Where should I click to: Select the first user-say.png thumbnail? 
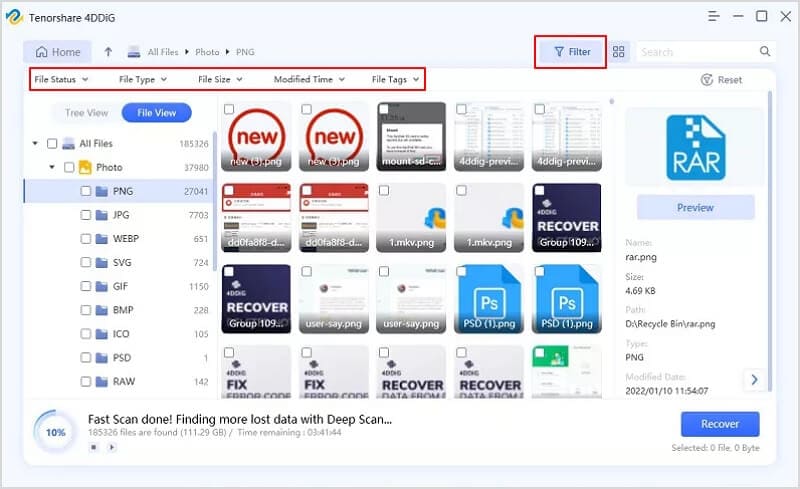point(334,299)
